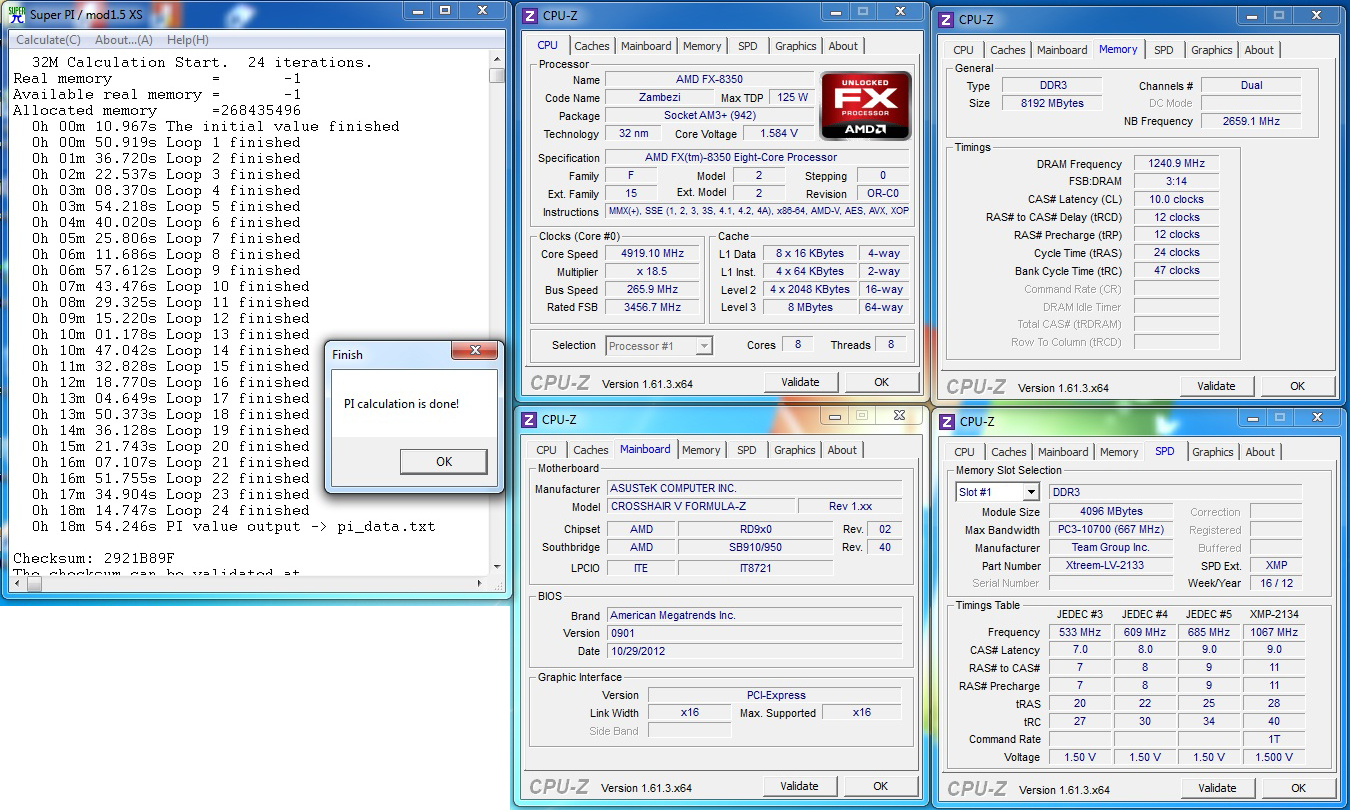Click OK in the SPD window
Image resolution: width=1350 pixels, height=810 pixels.
click(x=1298, y=788)
